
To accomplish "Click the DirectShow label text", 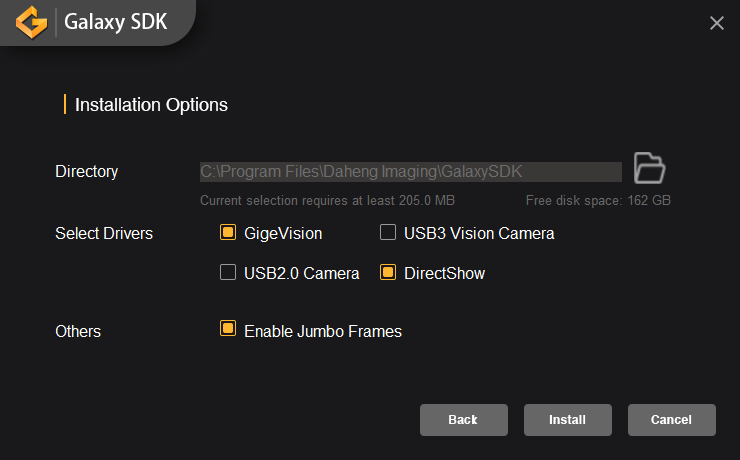I will tap(444, 273).
